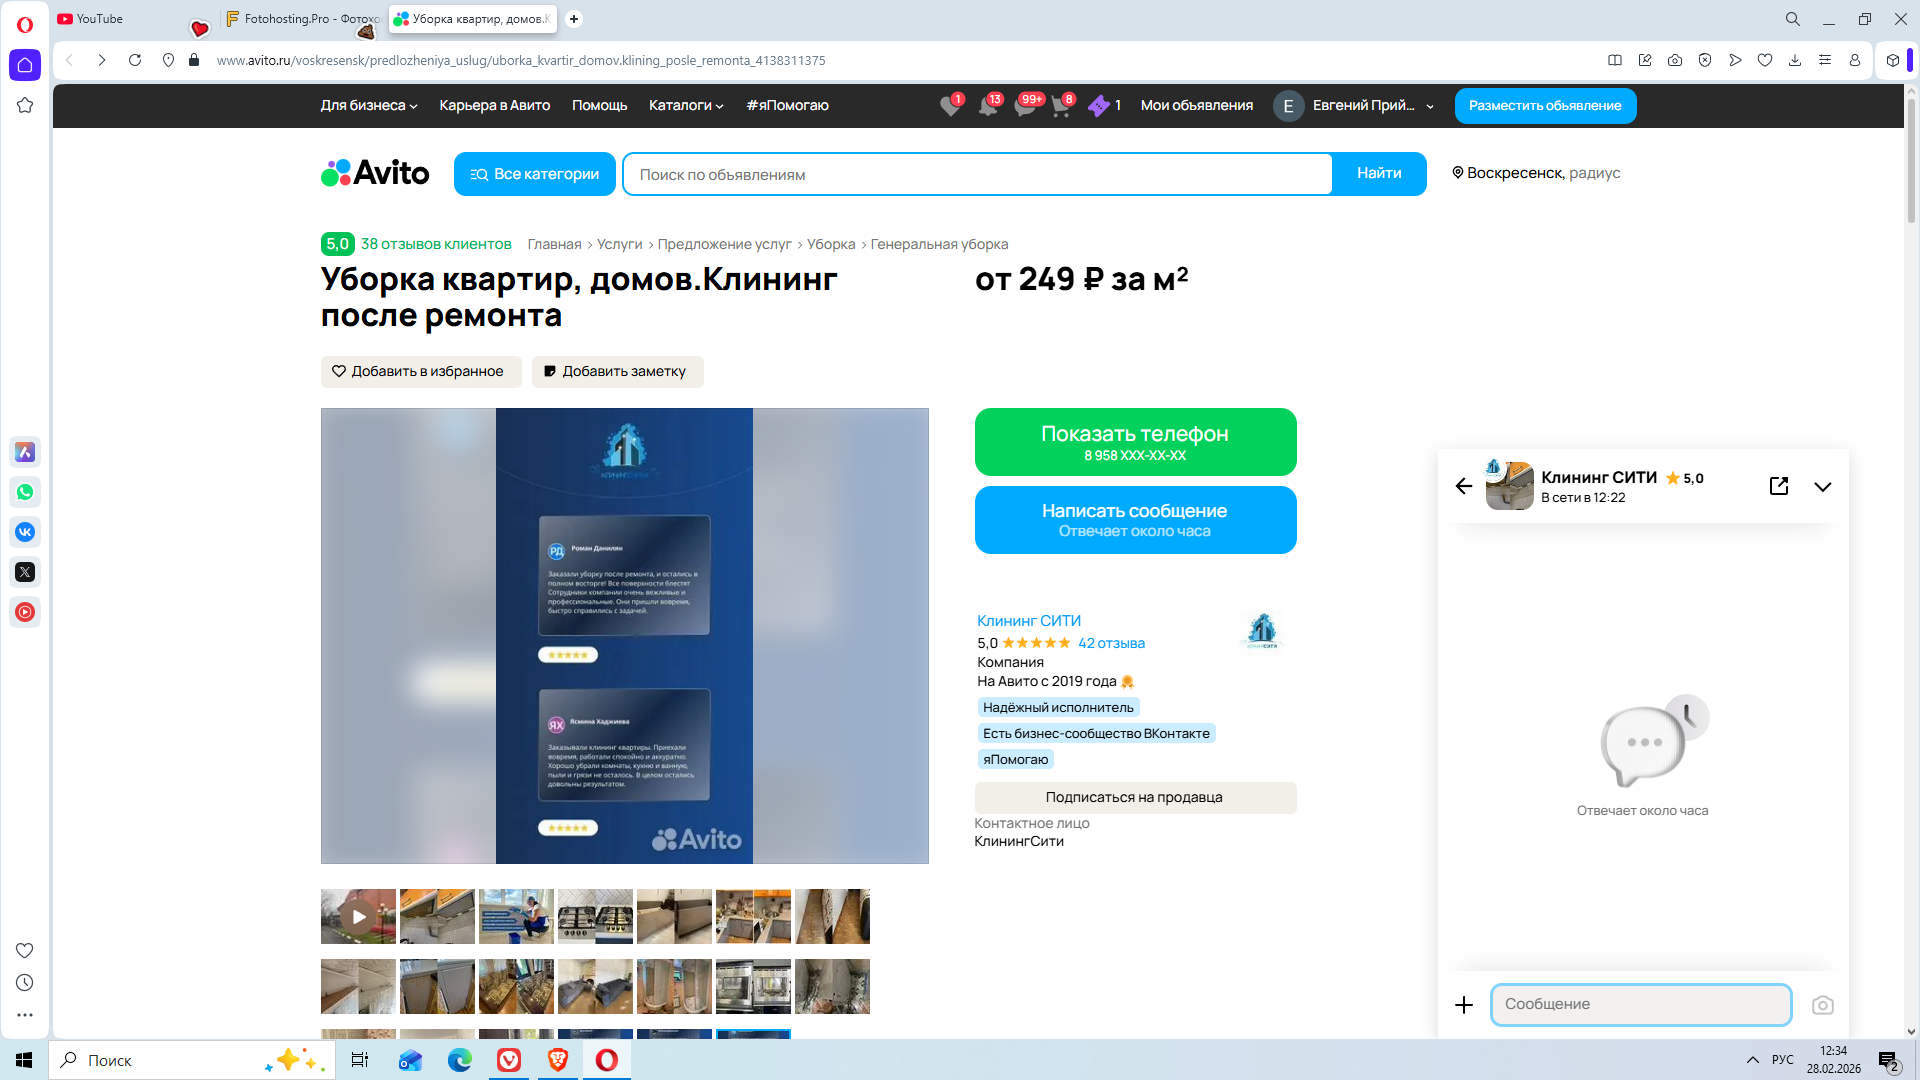
Task: Open WhatsApp in Opera sidebar
Action: click(25, 492)
